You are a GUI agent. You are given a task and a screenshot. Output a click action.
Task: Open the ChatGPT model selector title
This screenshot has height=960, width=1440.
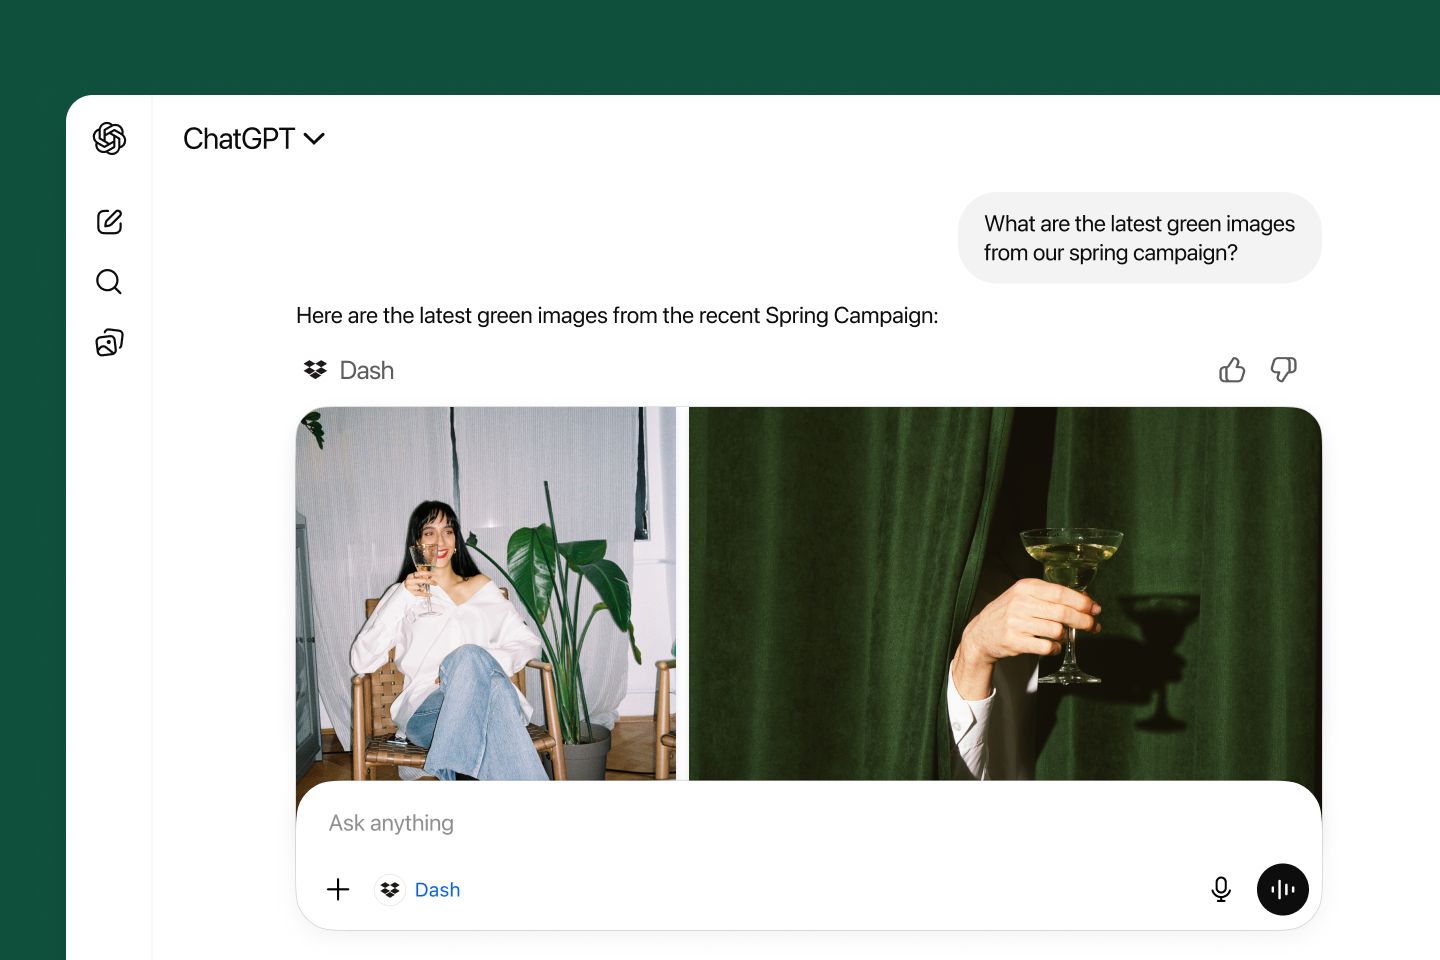239,139
